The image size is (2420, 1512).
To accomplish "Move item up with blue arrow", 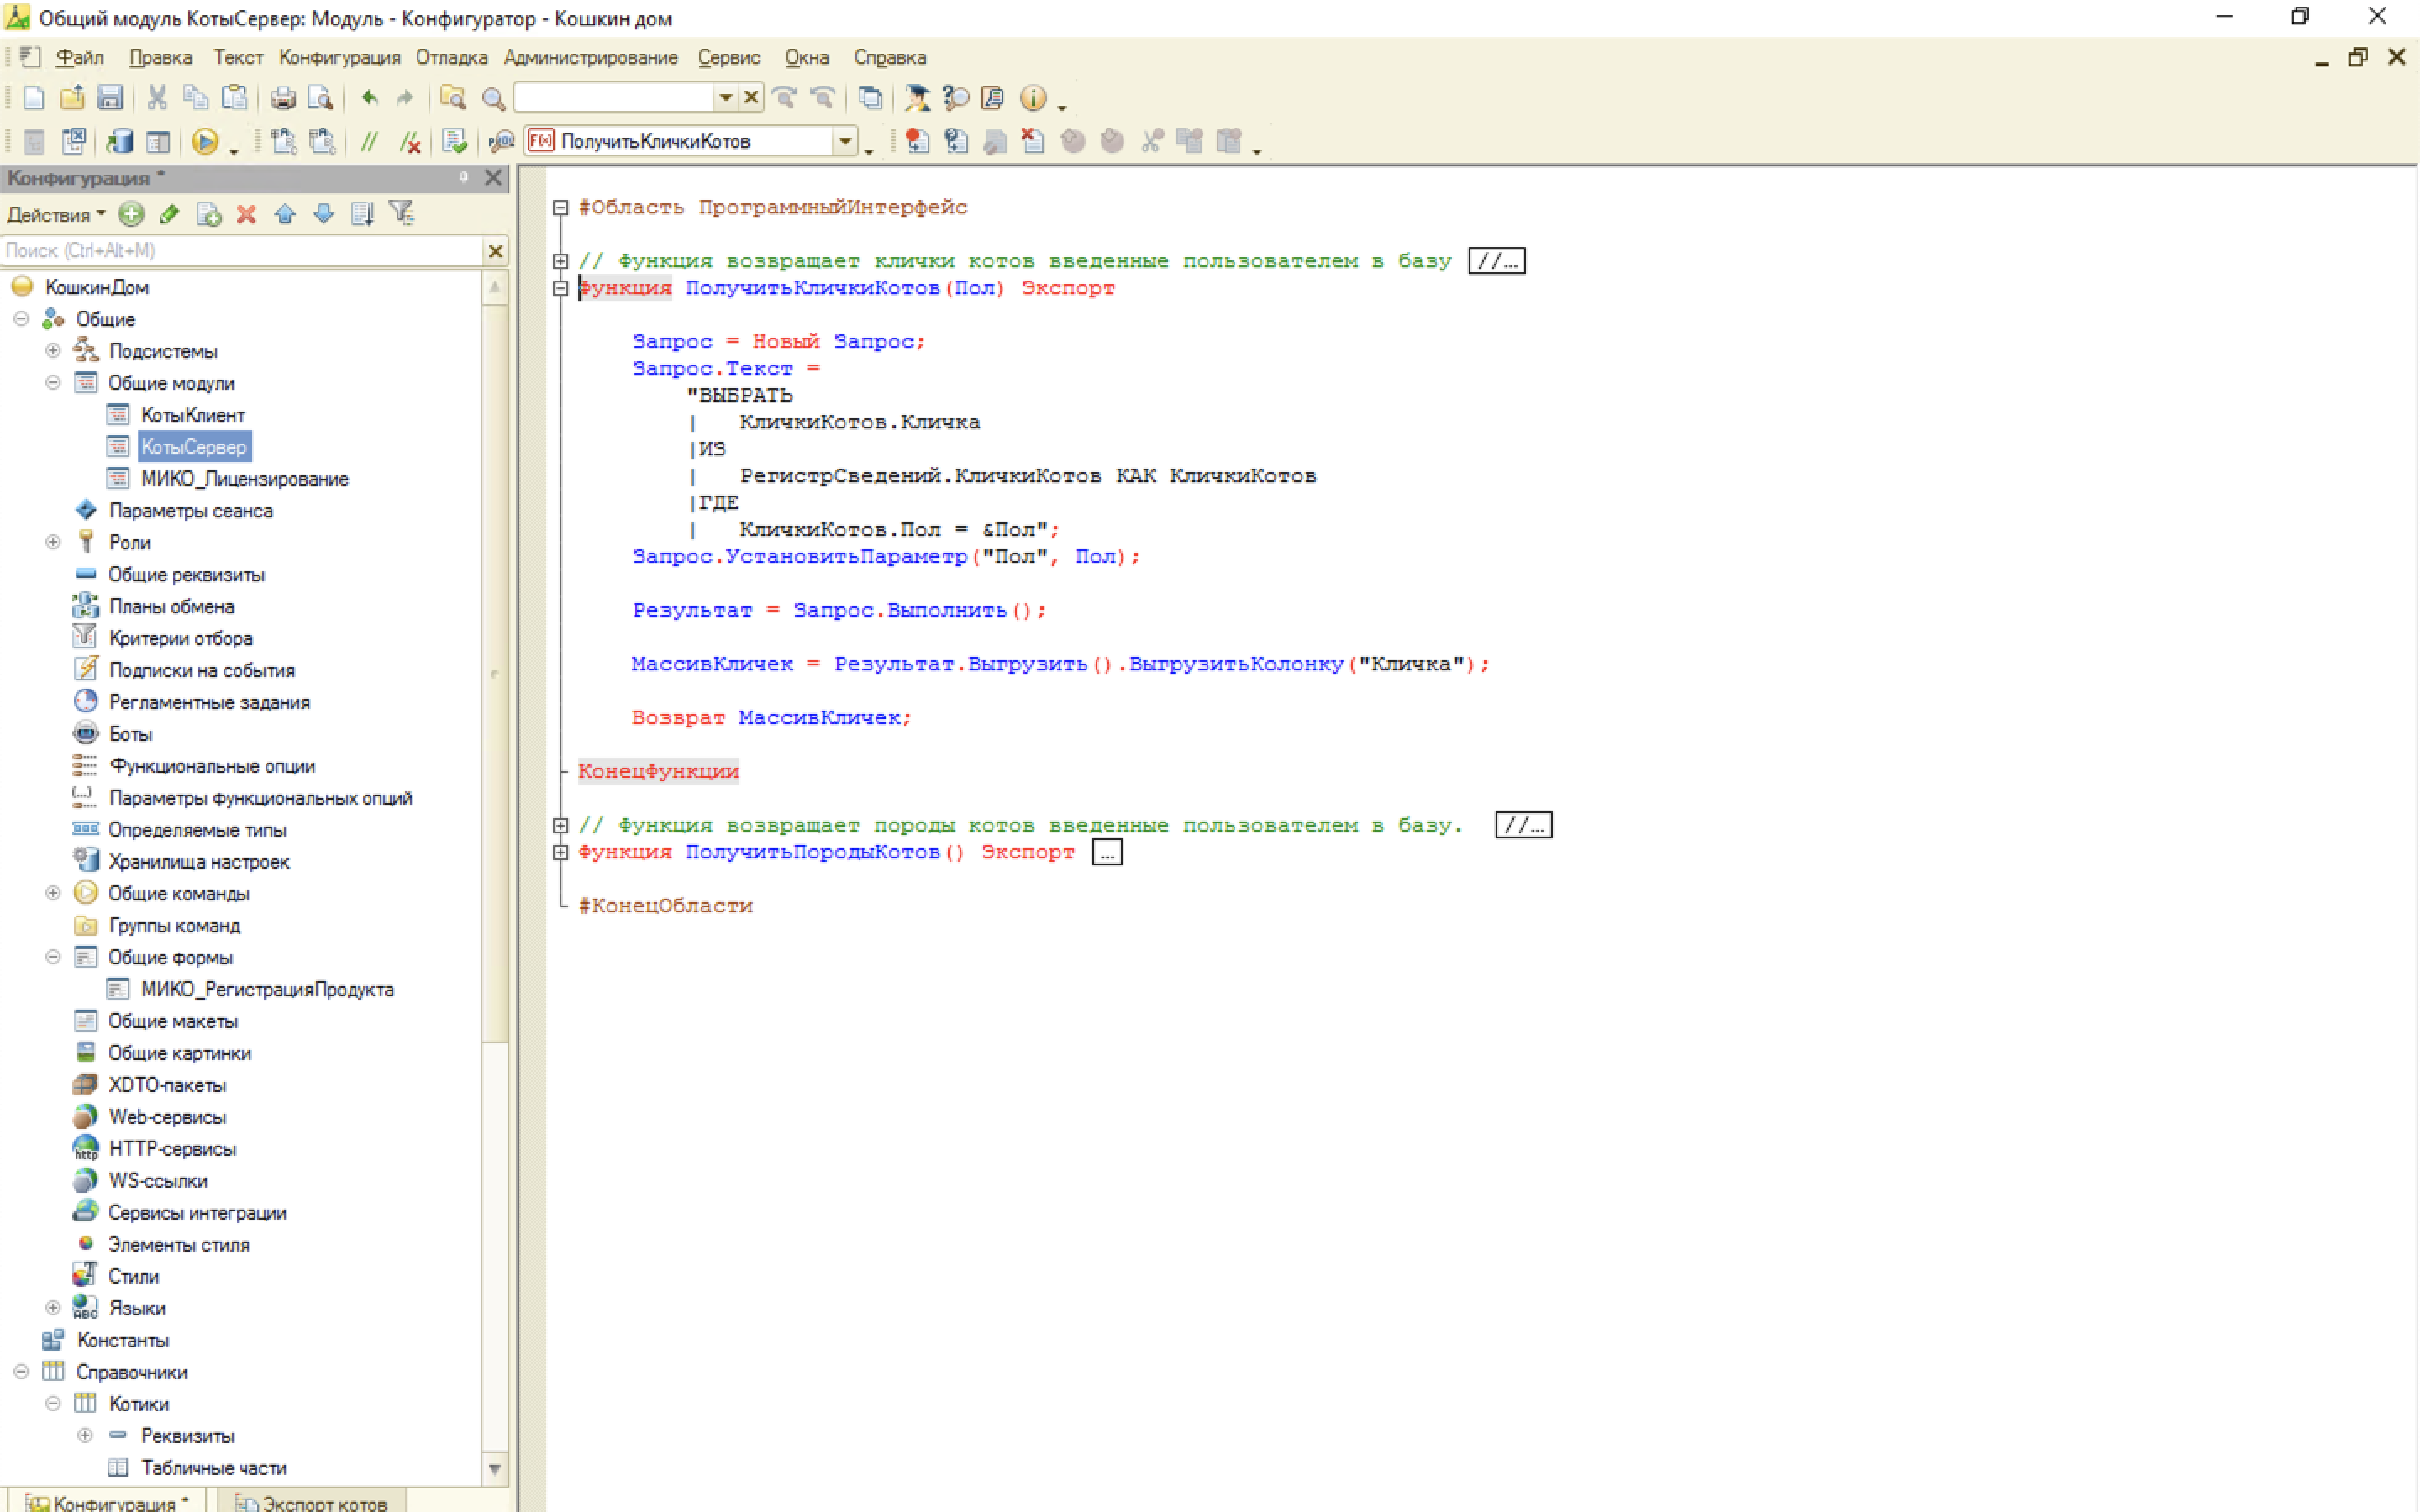I will [x=285, y=213].
